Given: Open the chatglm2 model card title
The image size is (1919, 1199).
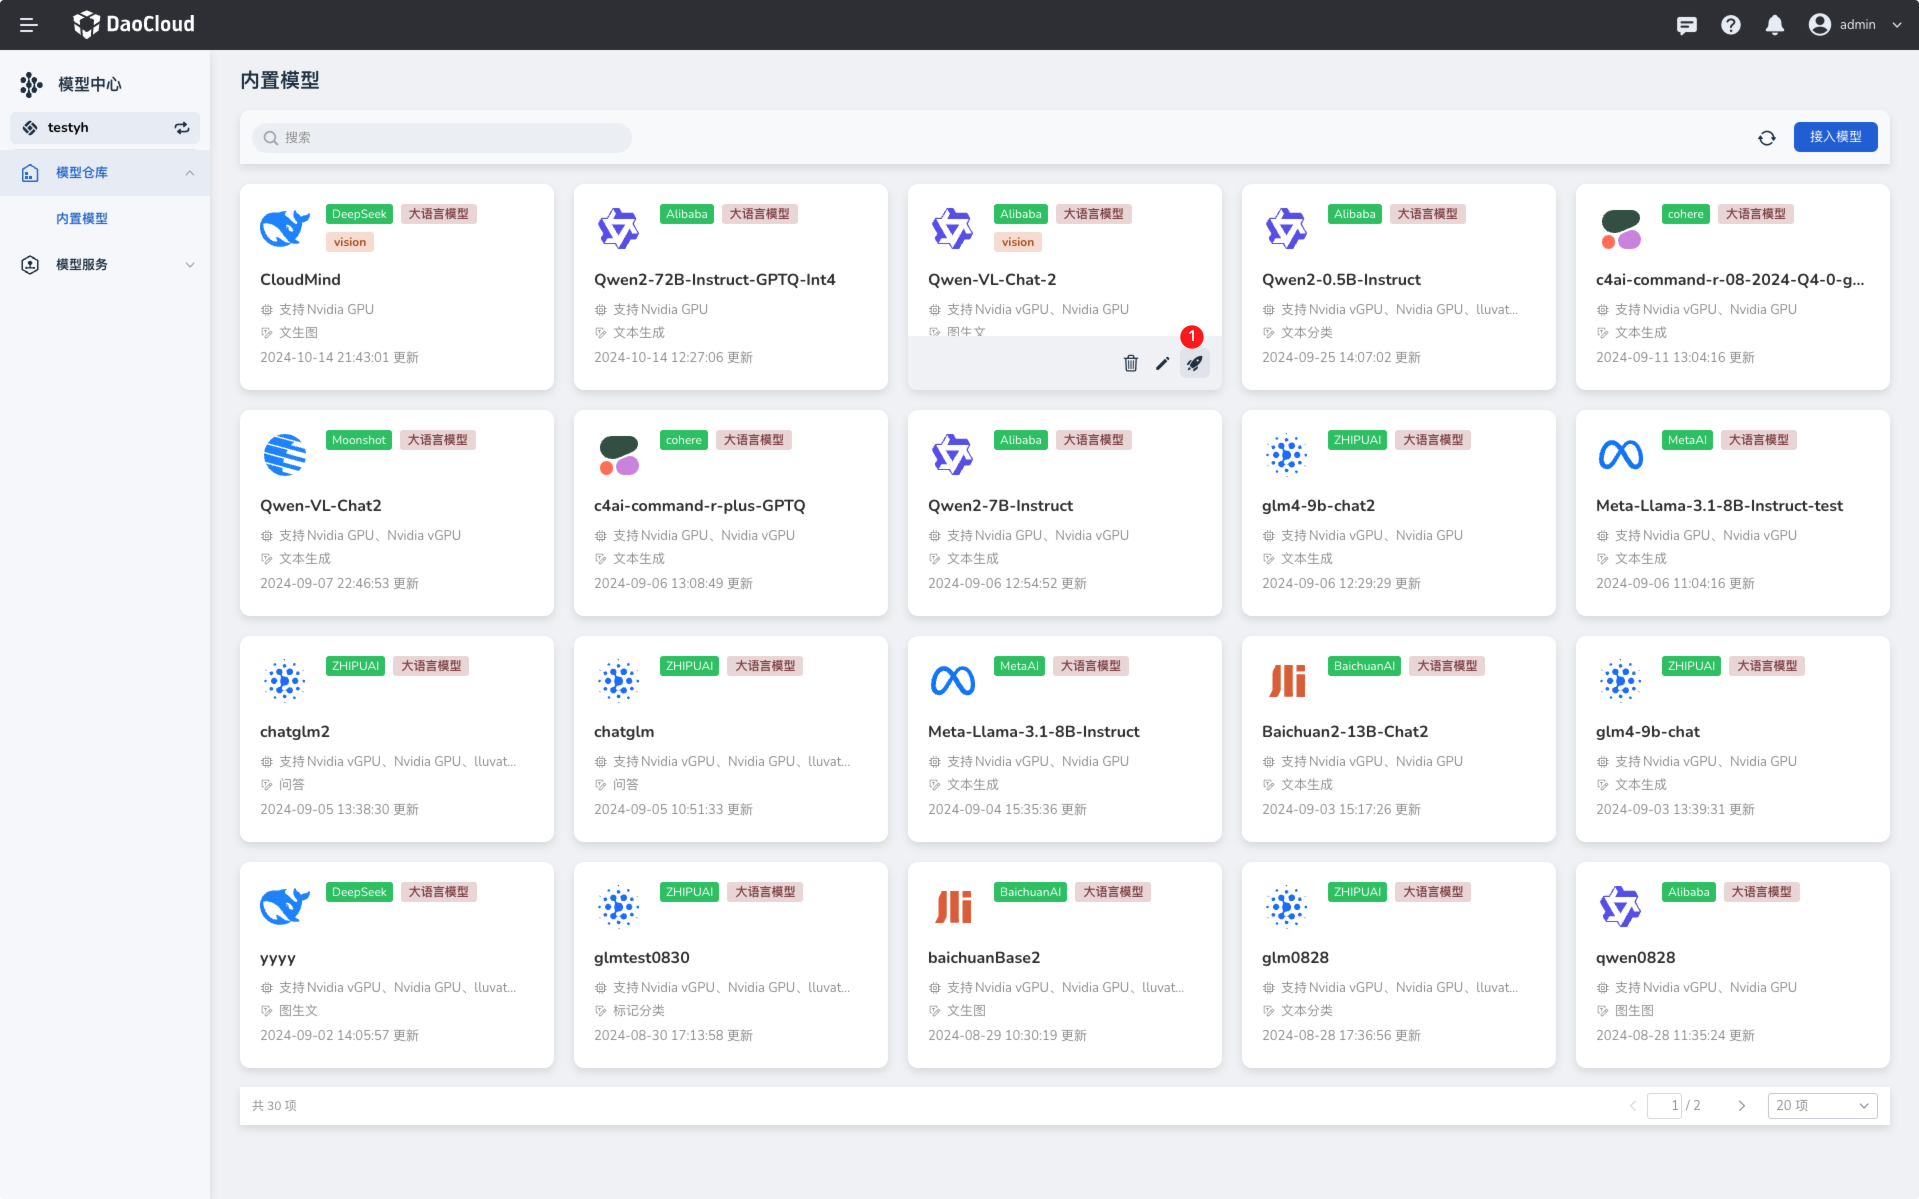Looking at the screenshot, I should click(295, 732).
